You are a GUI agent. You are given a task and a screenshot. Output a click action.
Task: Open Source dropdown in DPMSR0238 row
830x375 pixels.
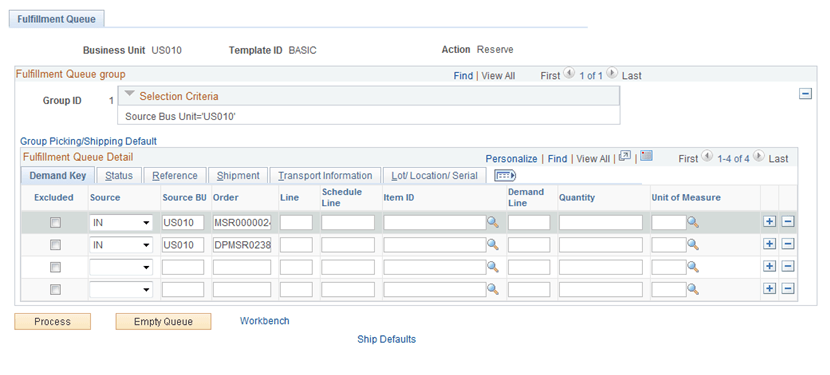pyautogui.click(x=121, y=245)
